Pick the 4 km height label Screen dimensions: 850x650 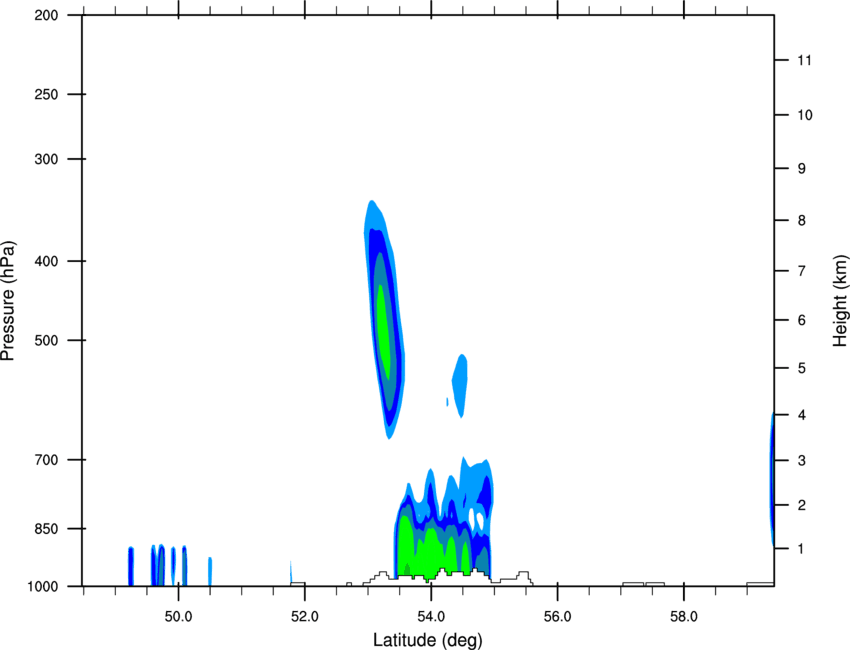click(801, 415)
